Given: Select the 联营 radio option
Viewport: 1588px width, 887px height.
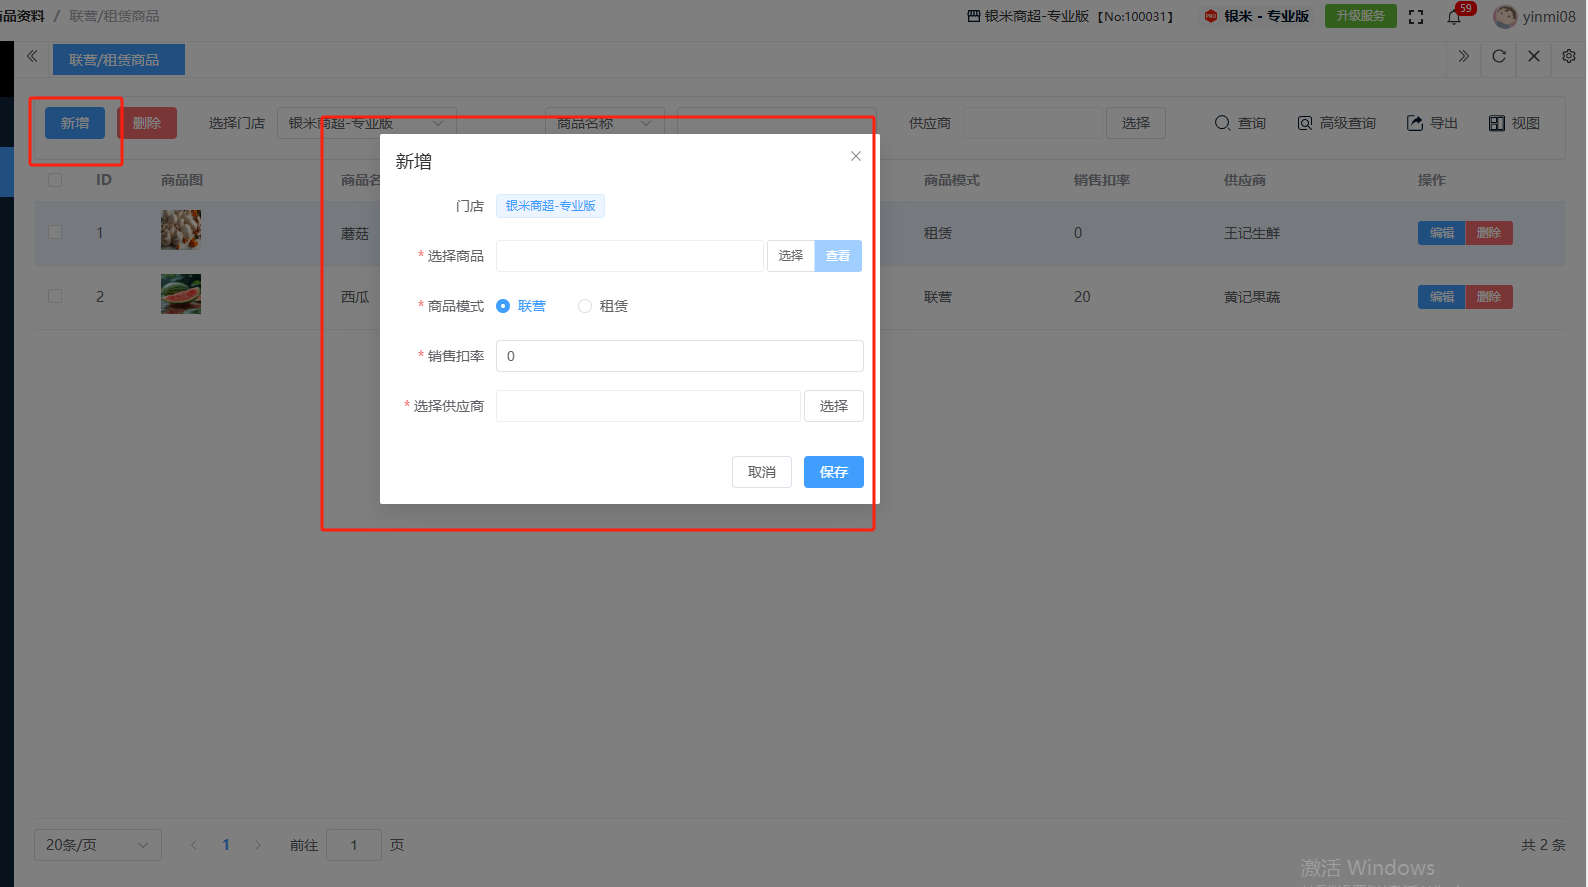Looking at the screenshot, I should [x=503, y=306].
